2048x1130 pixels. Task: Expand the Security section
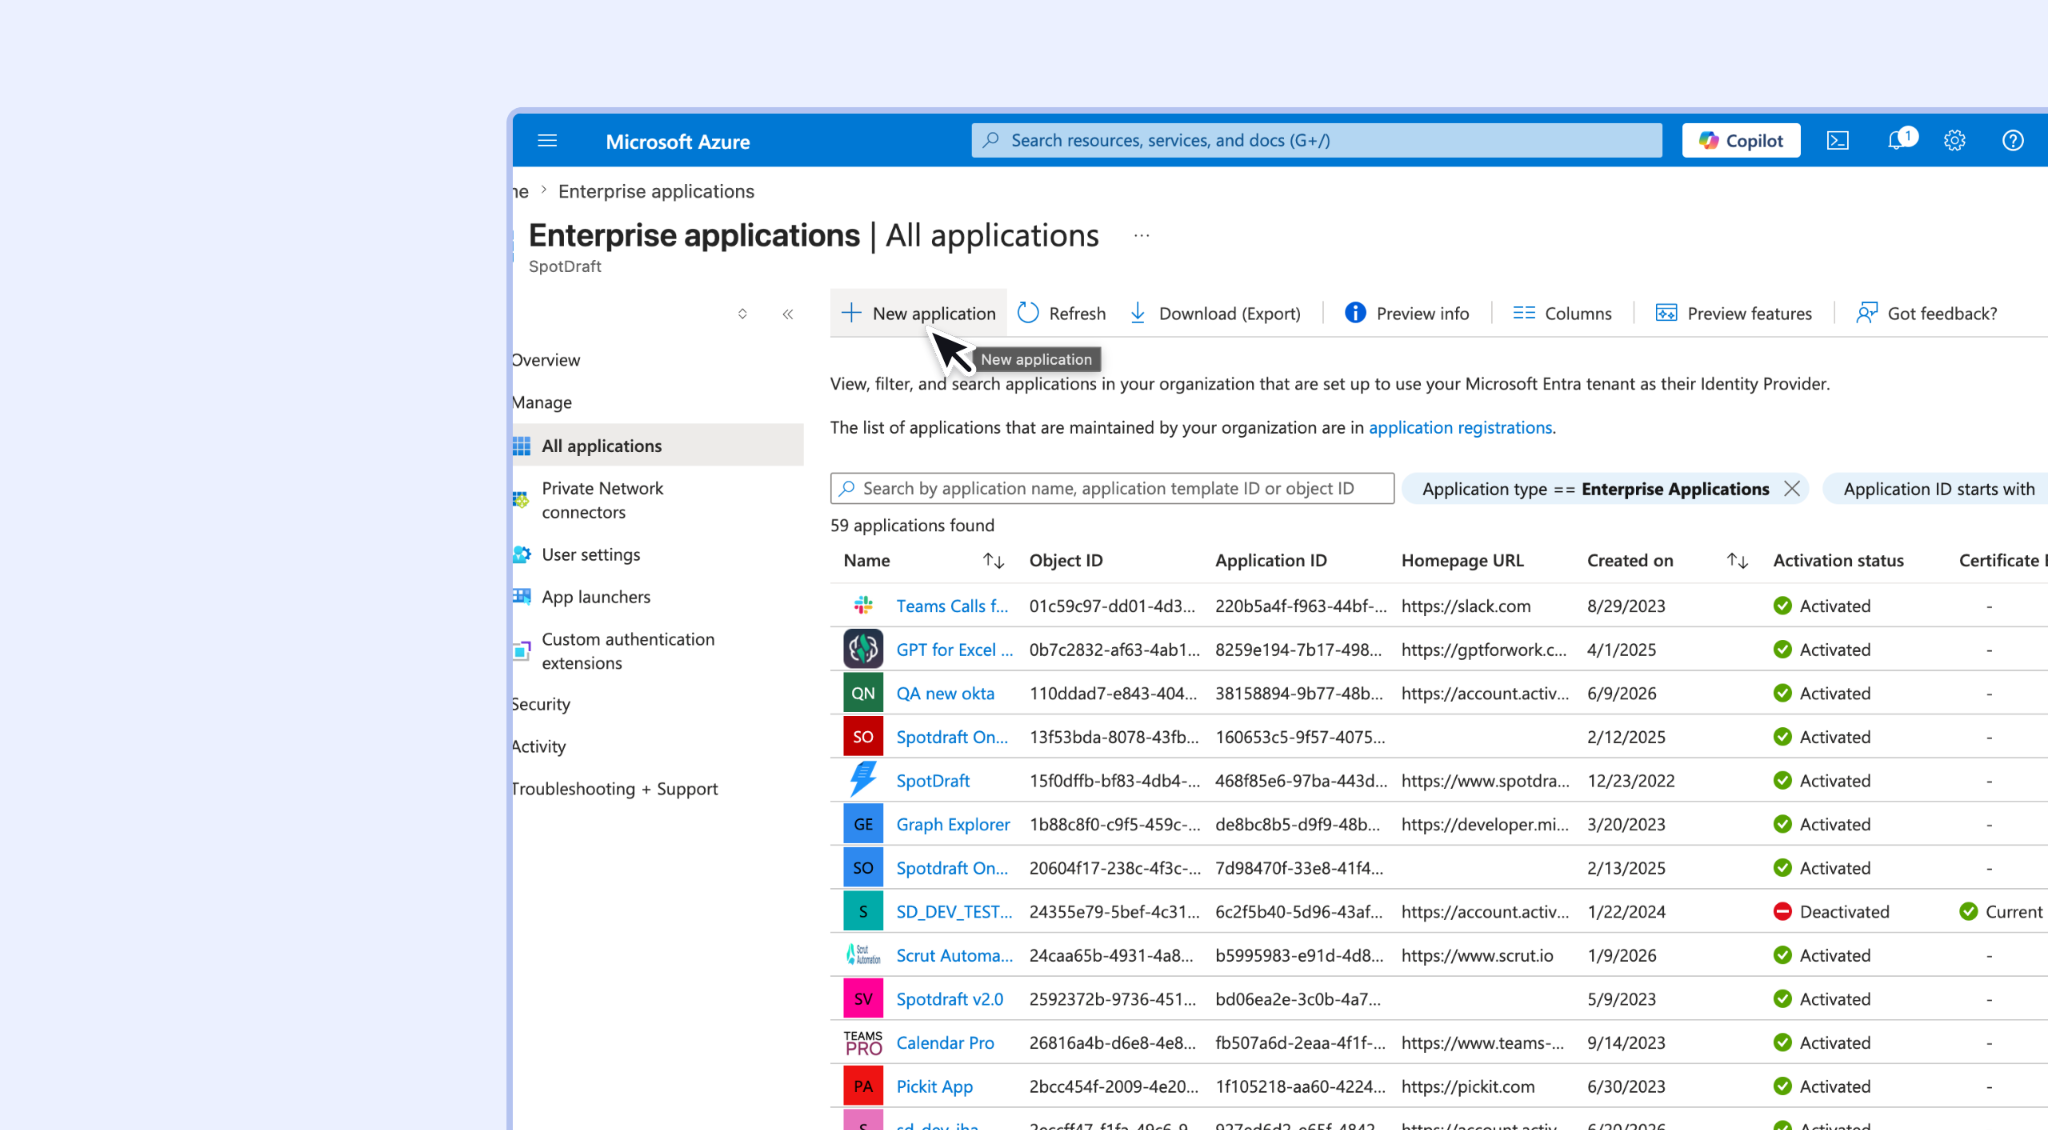(541, 704)
